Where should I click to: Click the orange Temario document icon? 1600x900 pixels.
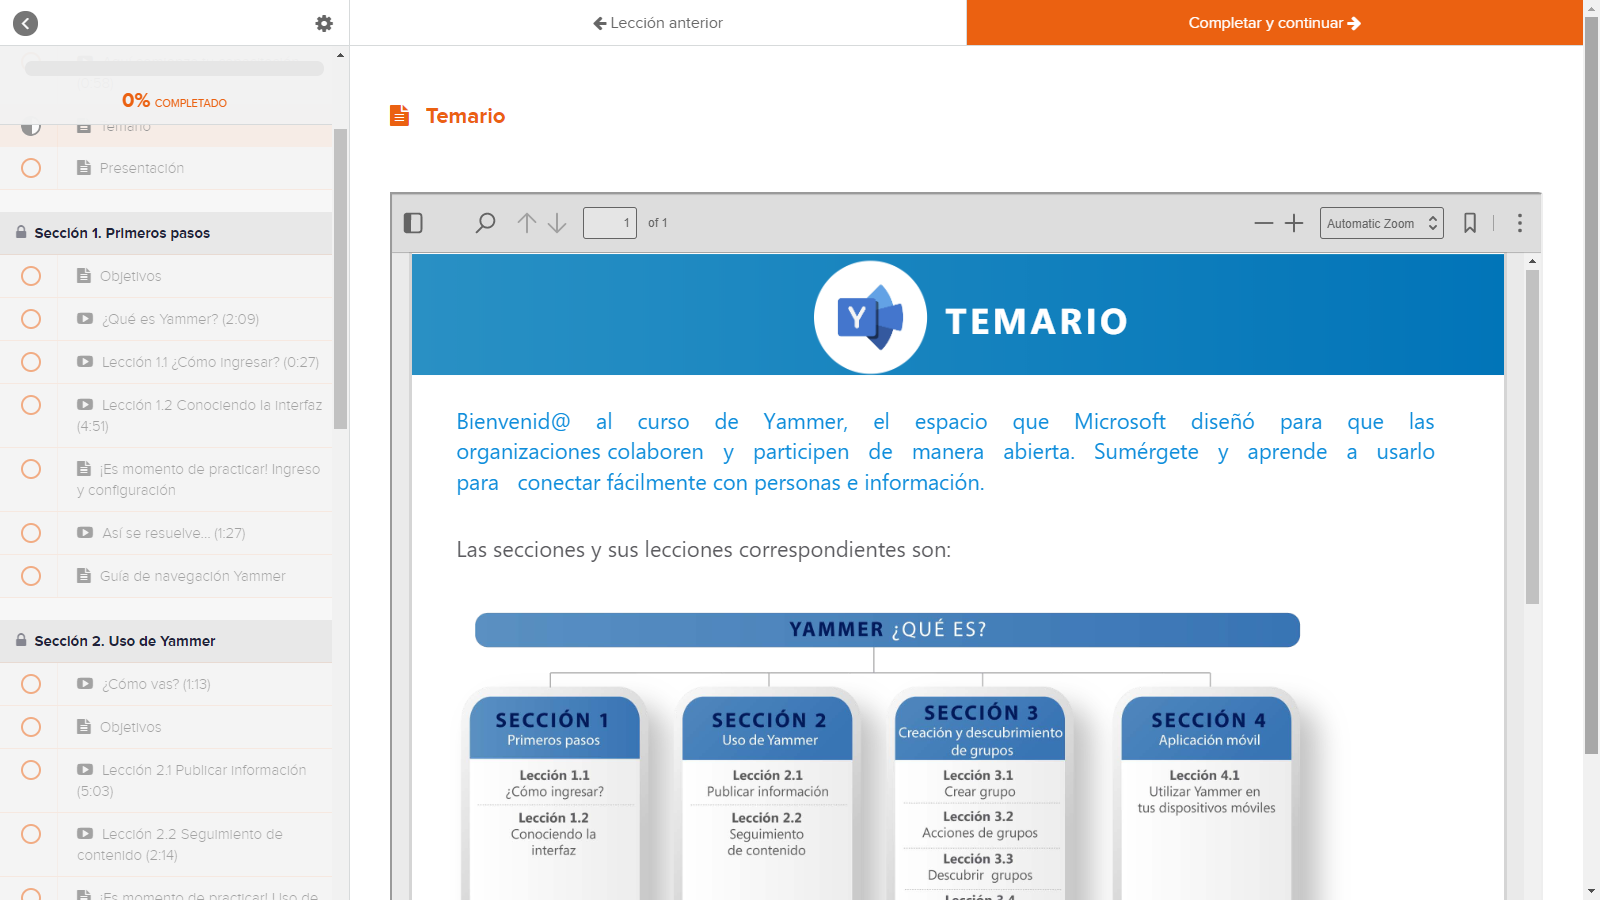pos(400,116)
